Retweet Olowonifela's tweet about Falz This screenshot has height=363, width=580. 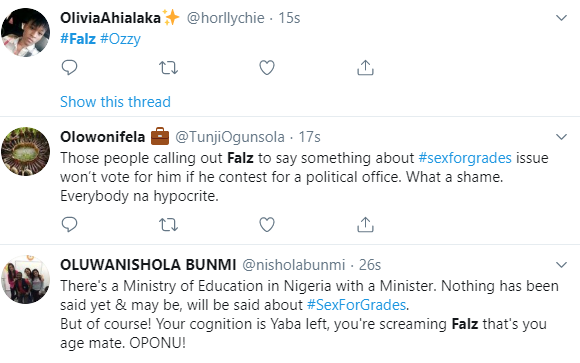pos(168,225)
